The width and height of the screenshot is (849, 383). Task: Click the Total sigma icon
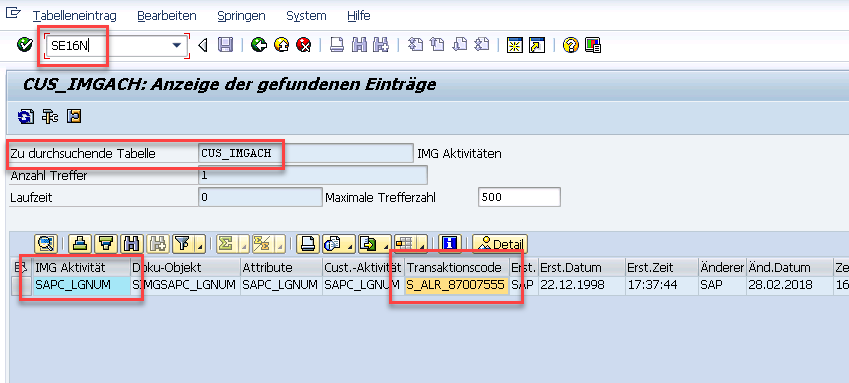click(x=227, y=244)
